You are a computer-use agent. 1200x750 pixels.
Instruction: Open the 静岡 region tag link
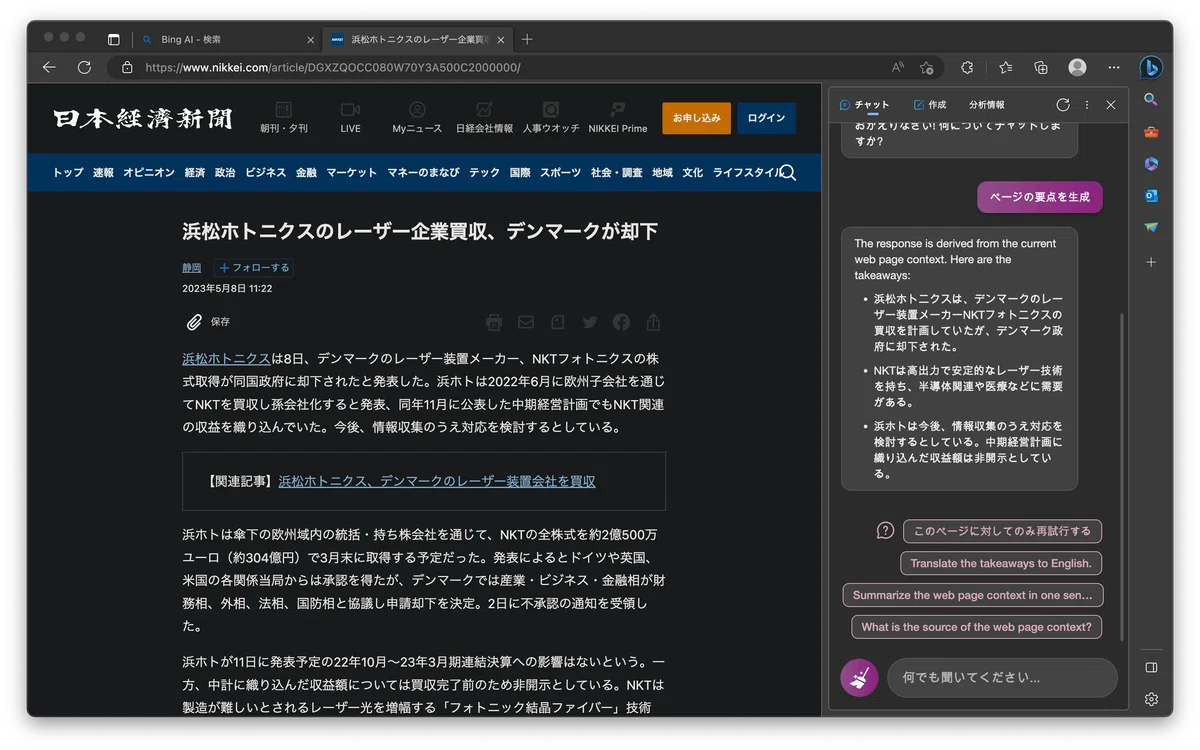191,268
